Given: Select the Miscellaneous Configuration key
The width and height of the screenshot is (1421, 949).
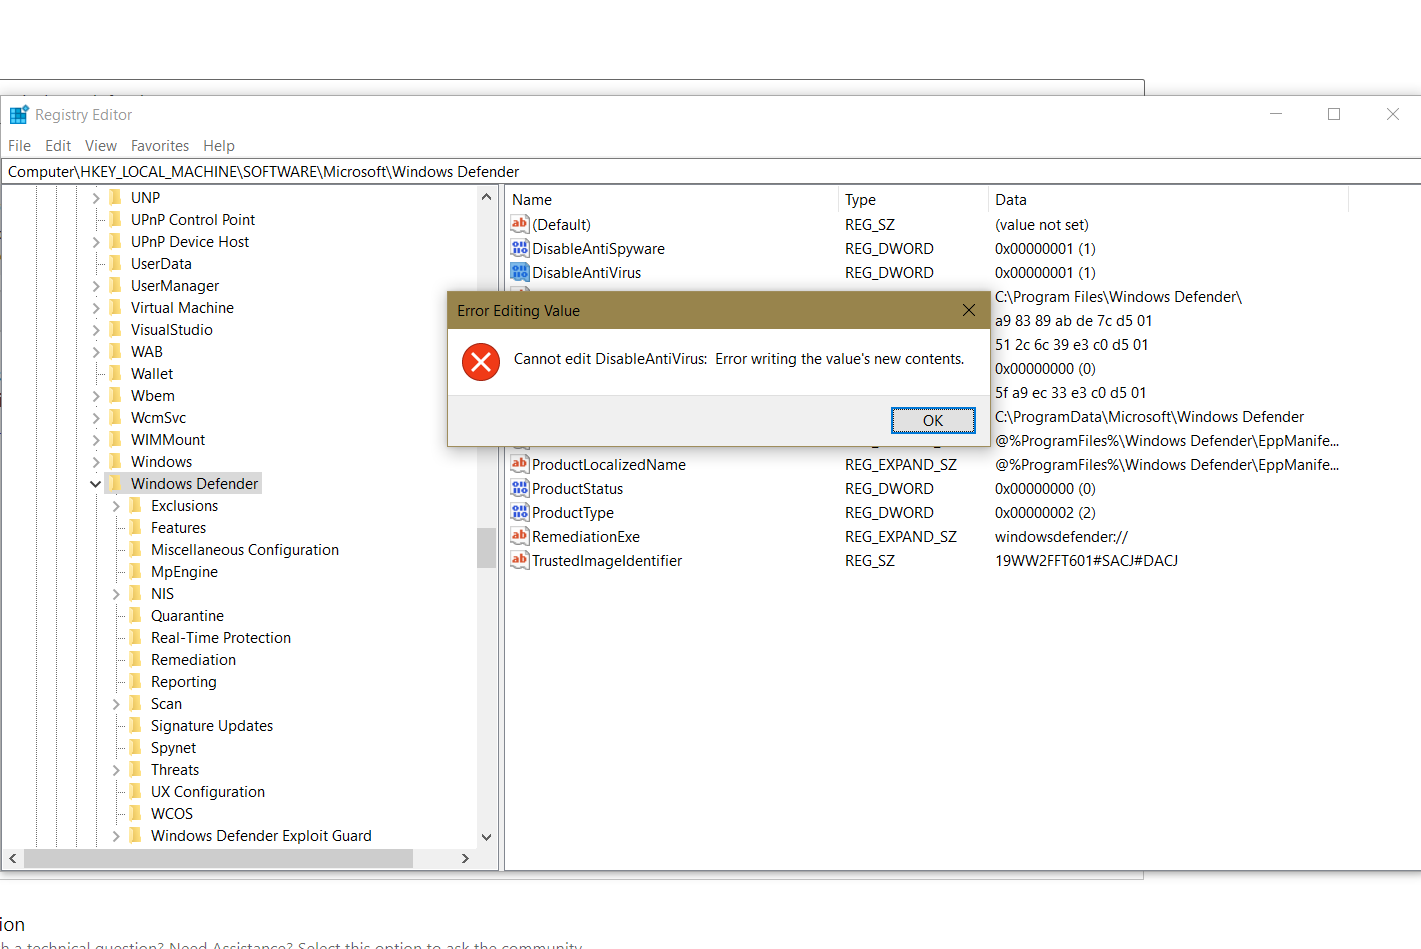Looking at the screenshot, I should (245, 549).
